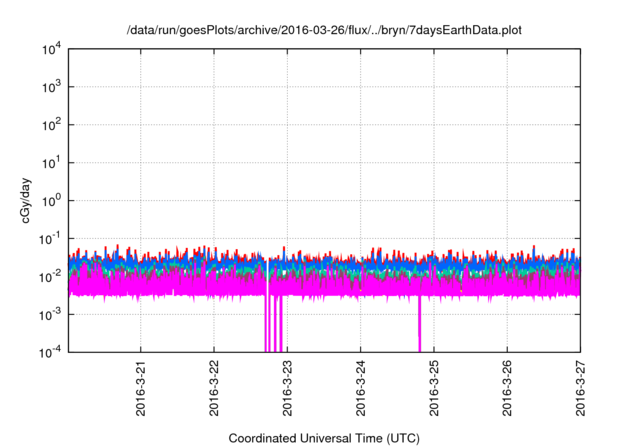Click the 10^-3 y-axis tick label
This screenshot has height=448, width=640.
click(x=50, y=315)
